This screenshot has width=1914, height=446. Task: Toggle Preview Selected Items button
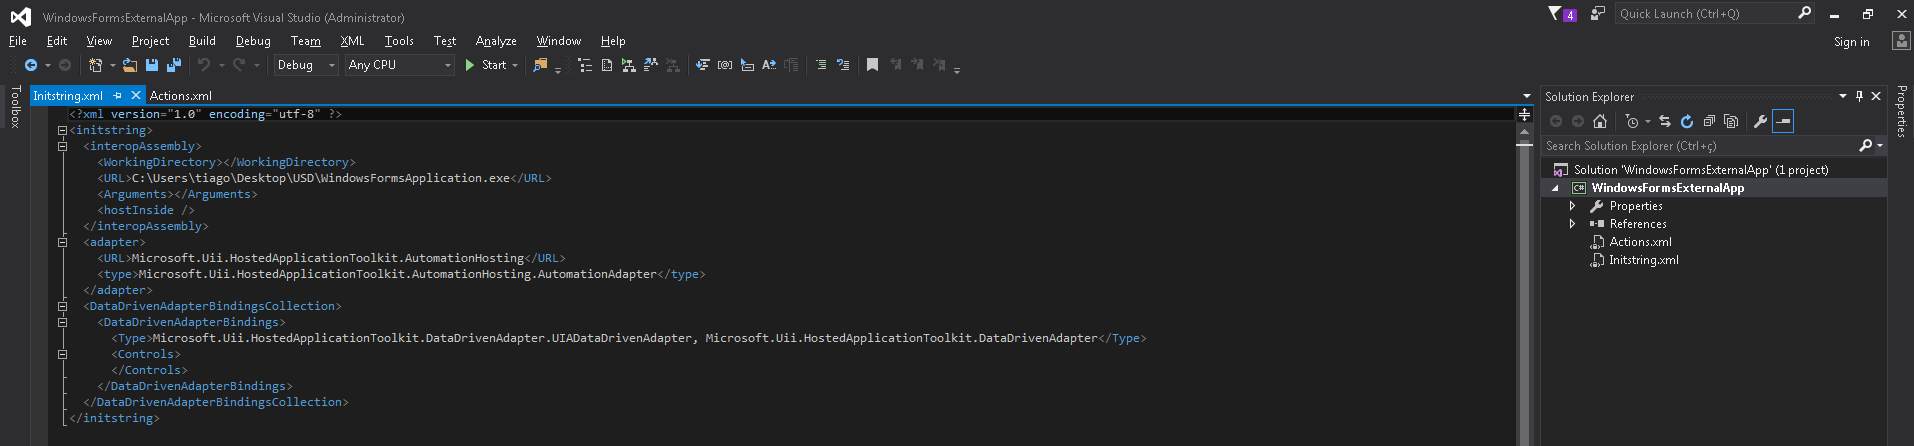tap(1783, 121)
